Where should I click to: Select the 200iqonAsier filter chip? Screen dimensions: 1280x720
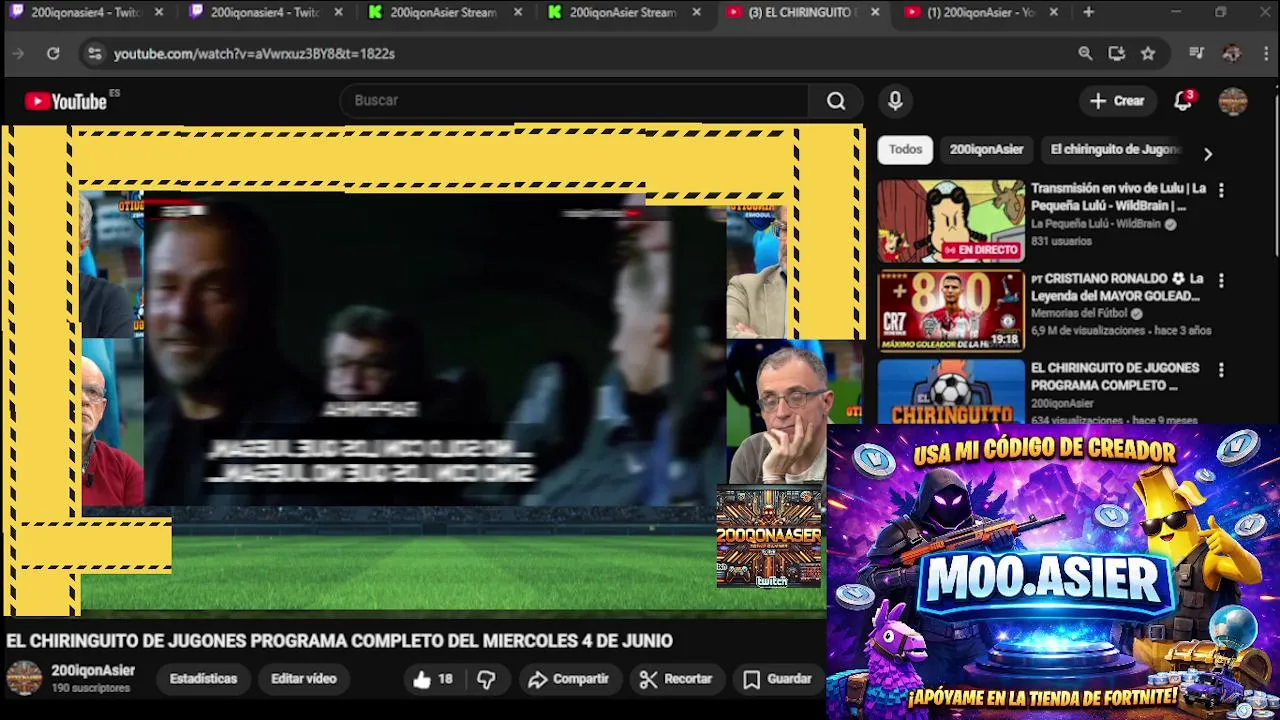[x=986, y=150]
